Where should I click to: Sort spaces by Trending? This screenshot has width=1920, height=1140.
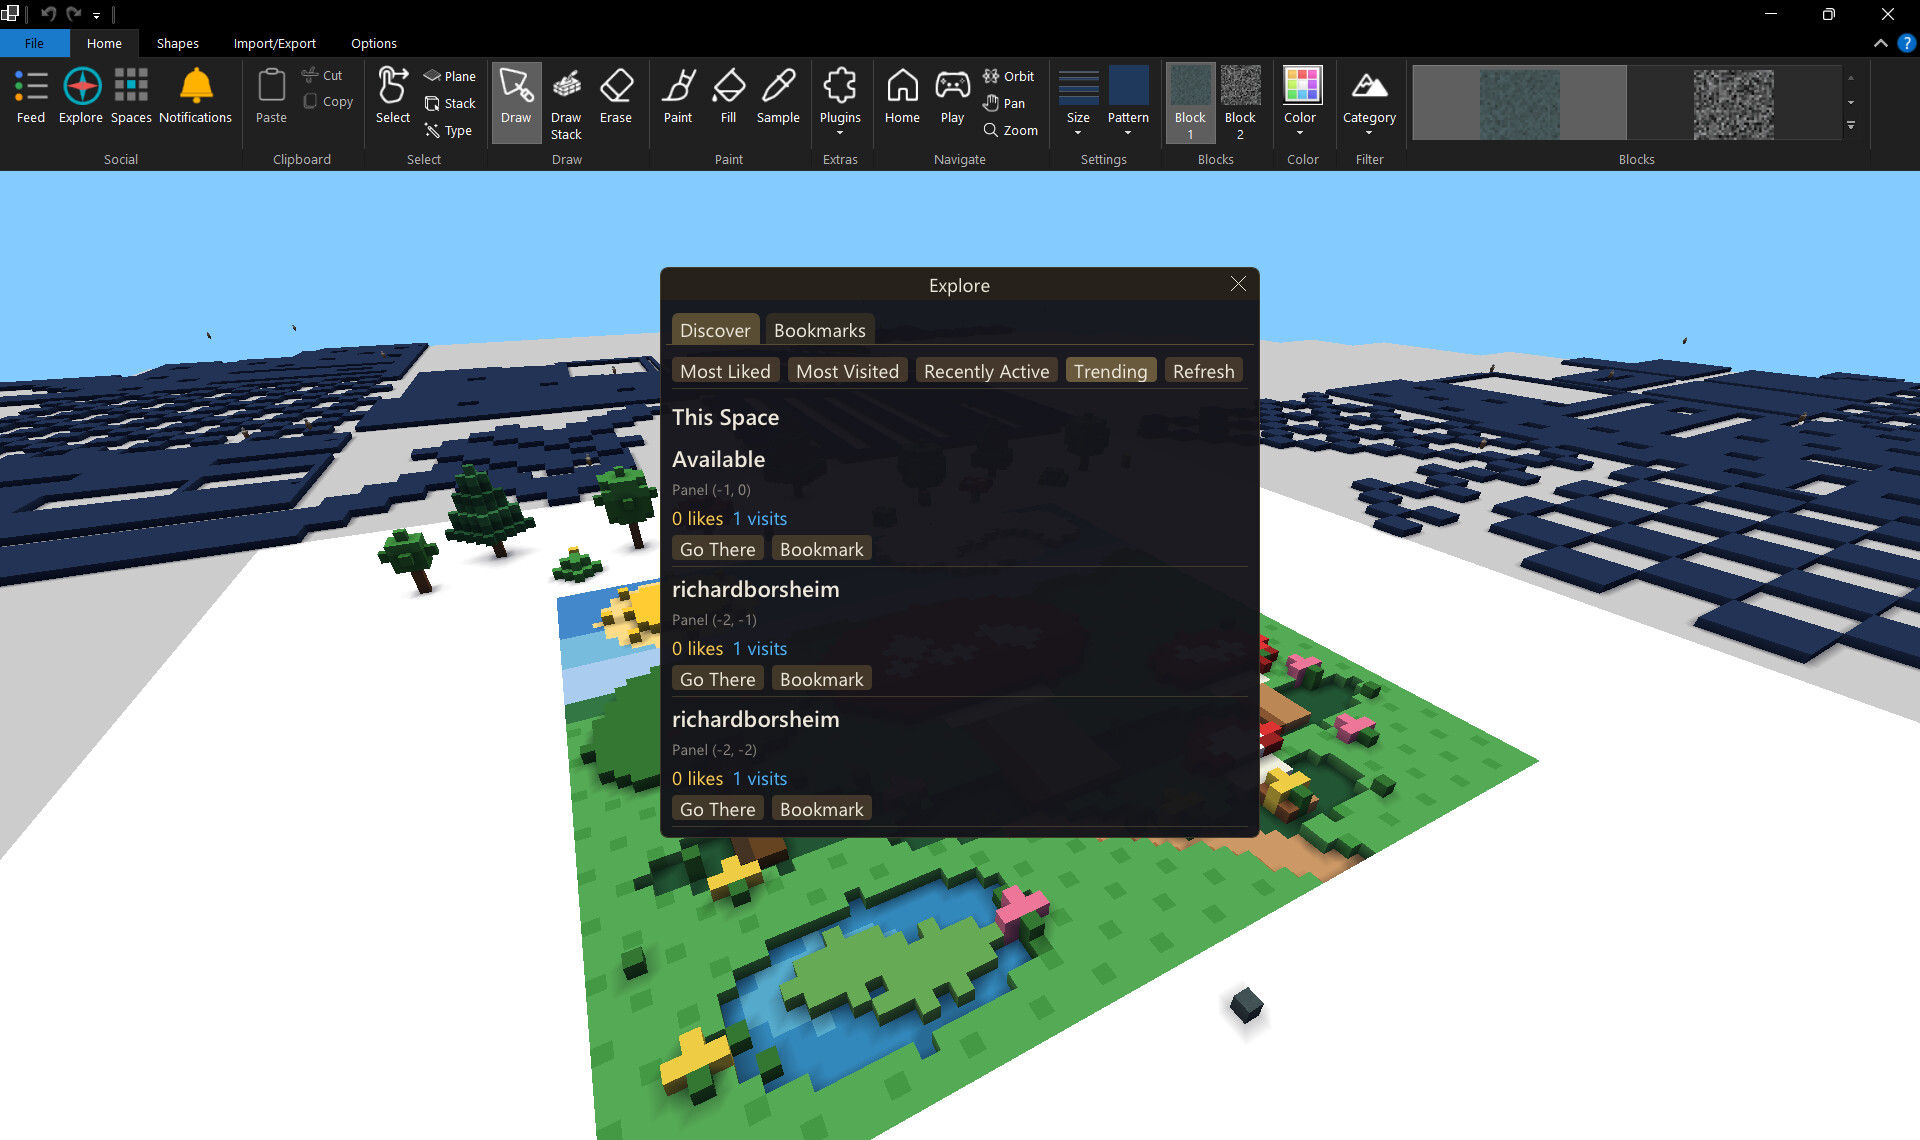tap(1110, 371)
